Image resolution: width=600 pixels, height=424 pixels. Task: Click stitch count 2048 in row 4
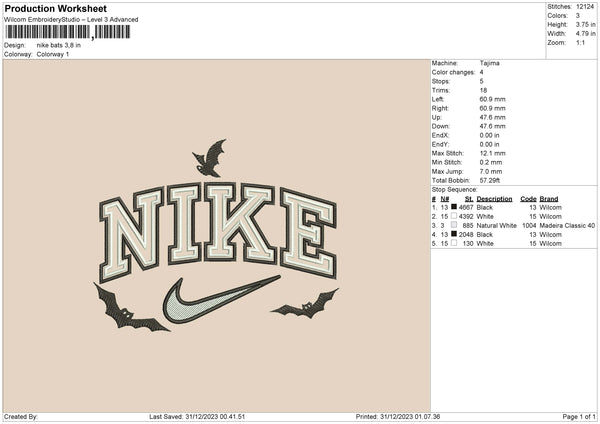pos(466,235)
